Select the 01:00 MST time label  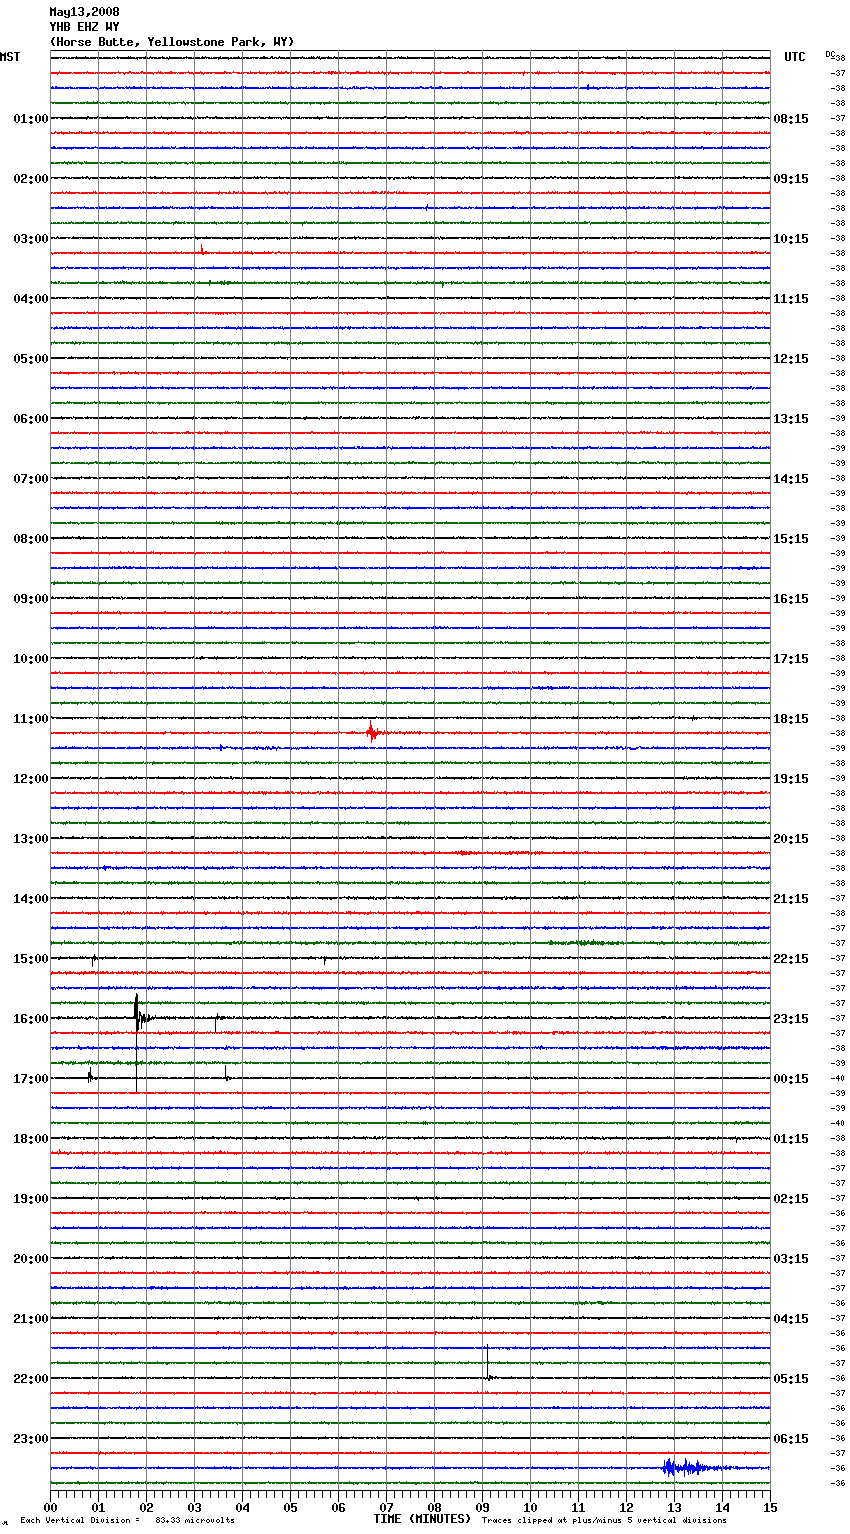click(31, 119)
